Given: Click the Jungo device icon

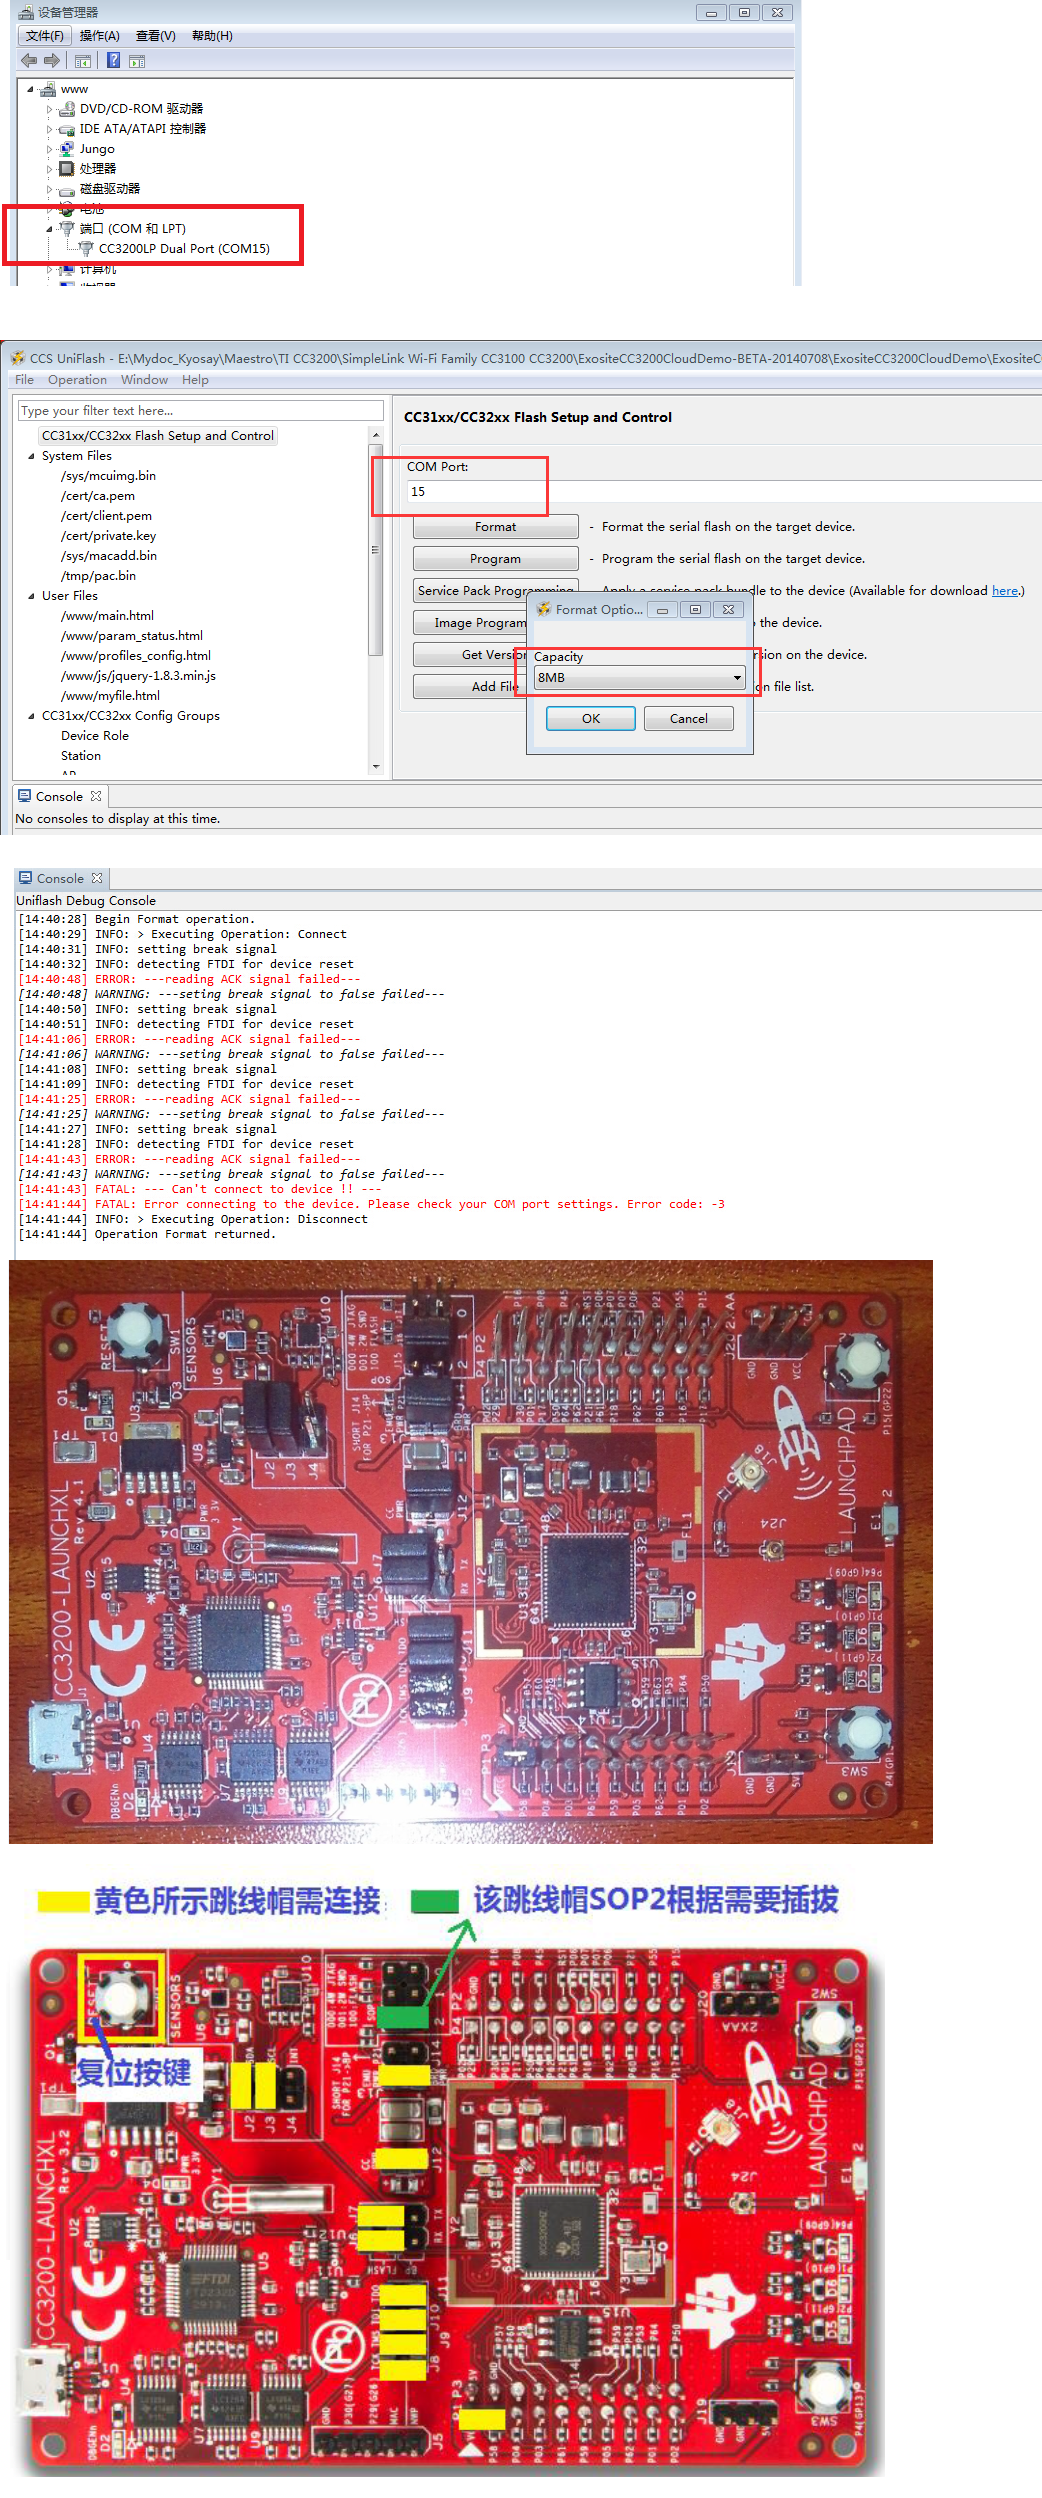Looking at the screenshot, I should pyautogui.click(x=67, y=149).
